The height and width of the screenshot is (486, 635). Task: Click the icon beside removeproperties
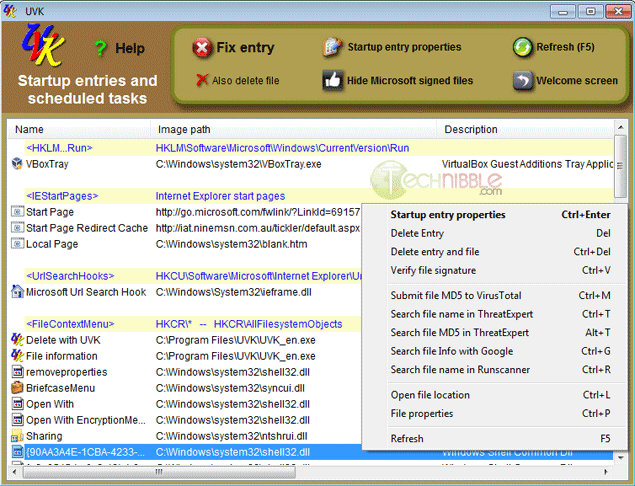pyautogui.click(x=17, y=372)
